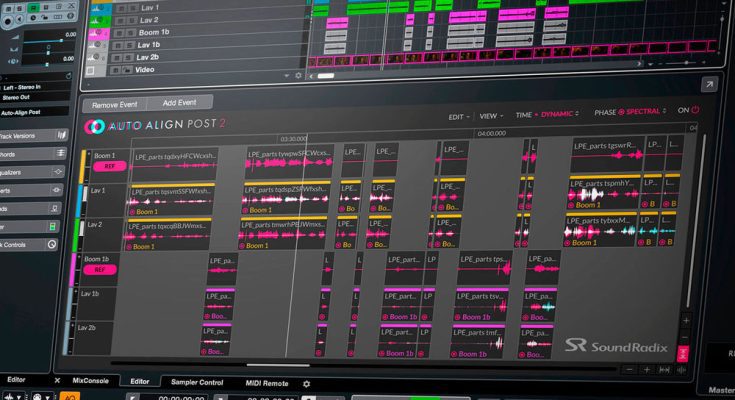This screenshot has width=735, height=400.
Task: Change the TIME Dynamic mode selector
Action: [x=560, y=113]
